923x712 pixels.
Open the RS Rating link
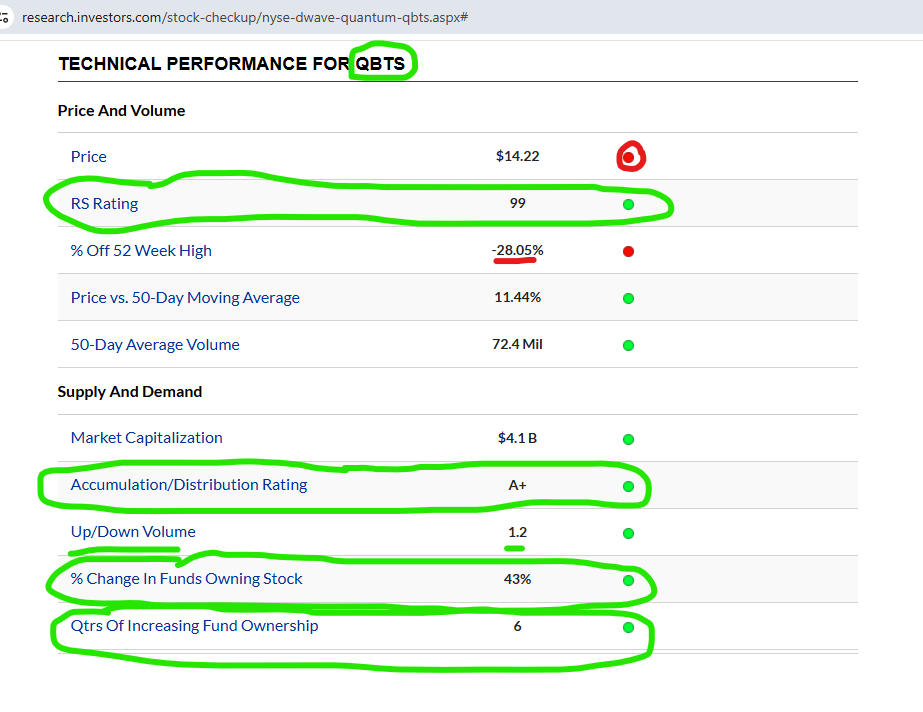[104, 204]
